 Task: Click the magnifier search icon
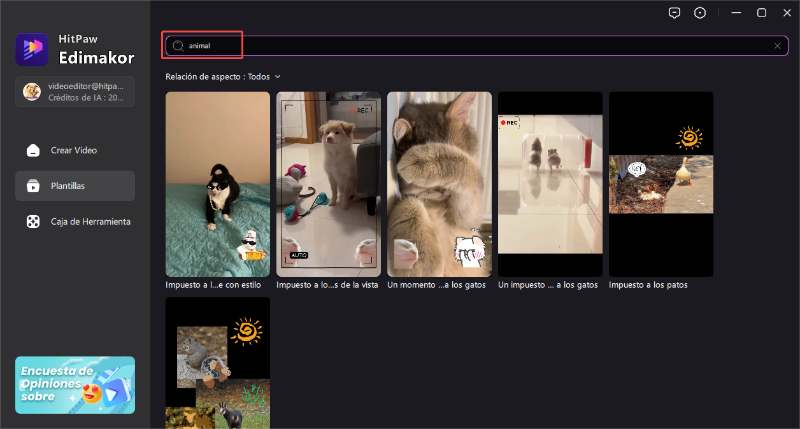point(178,45)
